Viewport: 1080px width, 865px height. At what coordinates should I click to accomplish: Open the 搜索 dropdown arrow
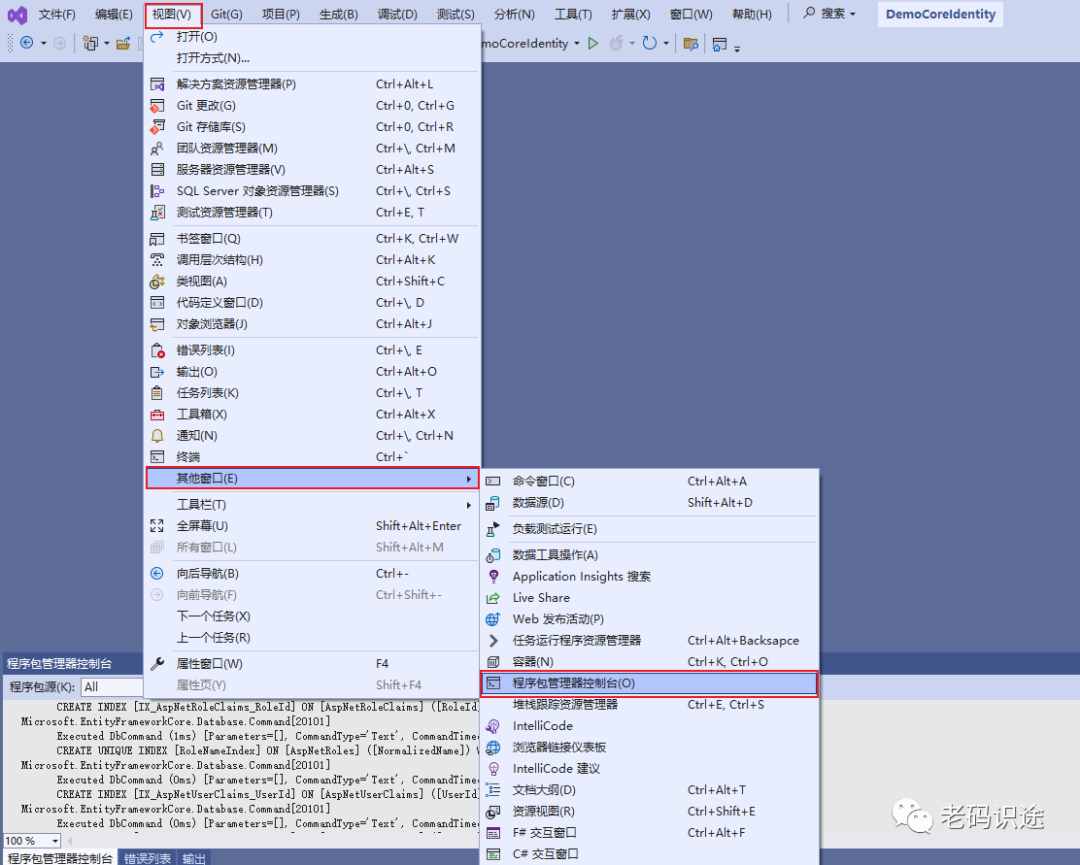pyautogui.click(x=853, y=14)
